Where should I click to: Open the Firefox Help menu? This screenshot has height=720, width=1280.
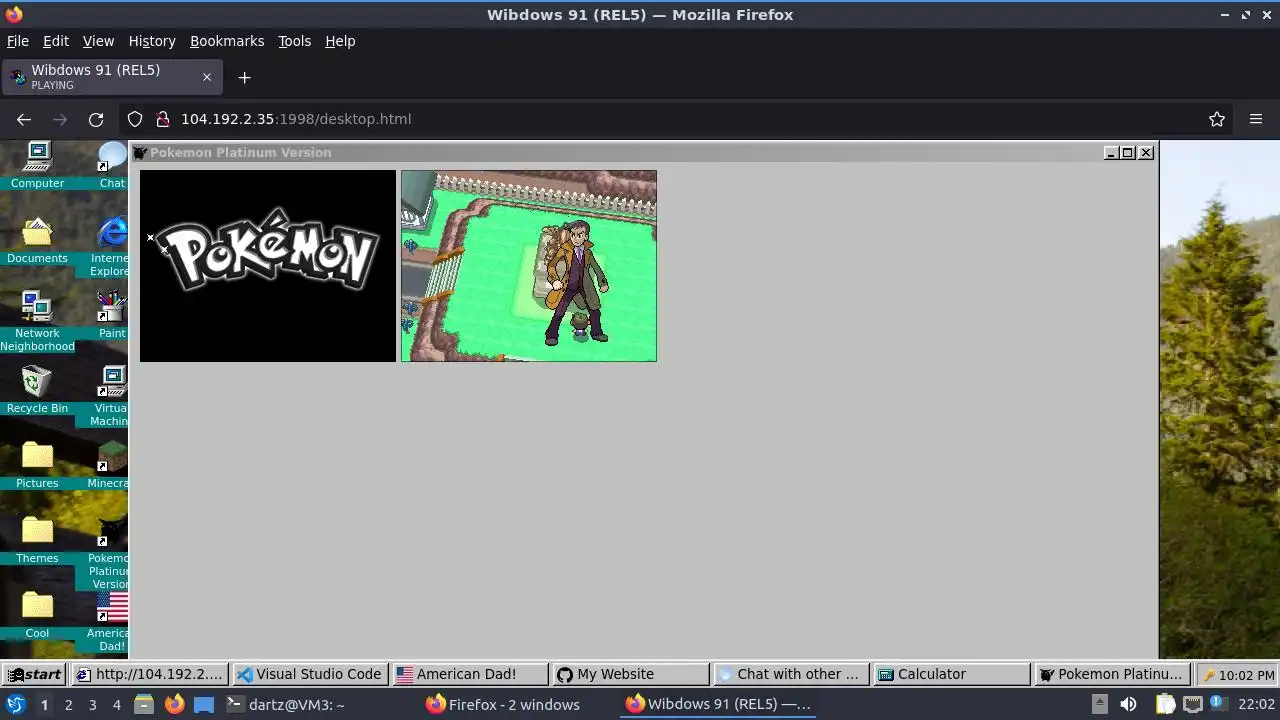click(340, 41)
